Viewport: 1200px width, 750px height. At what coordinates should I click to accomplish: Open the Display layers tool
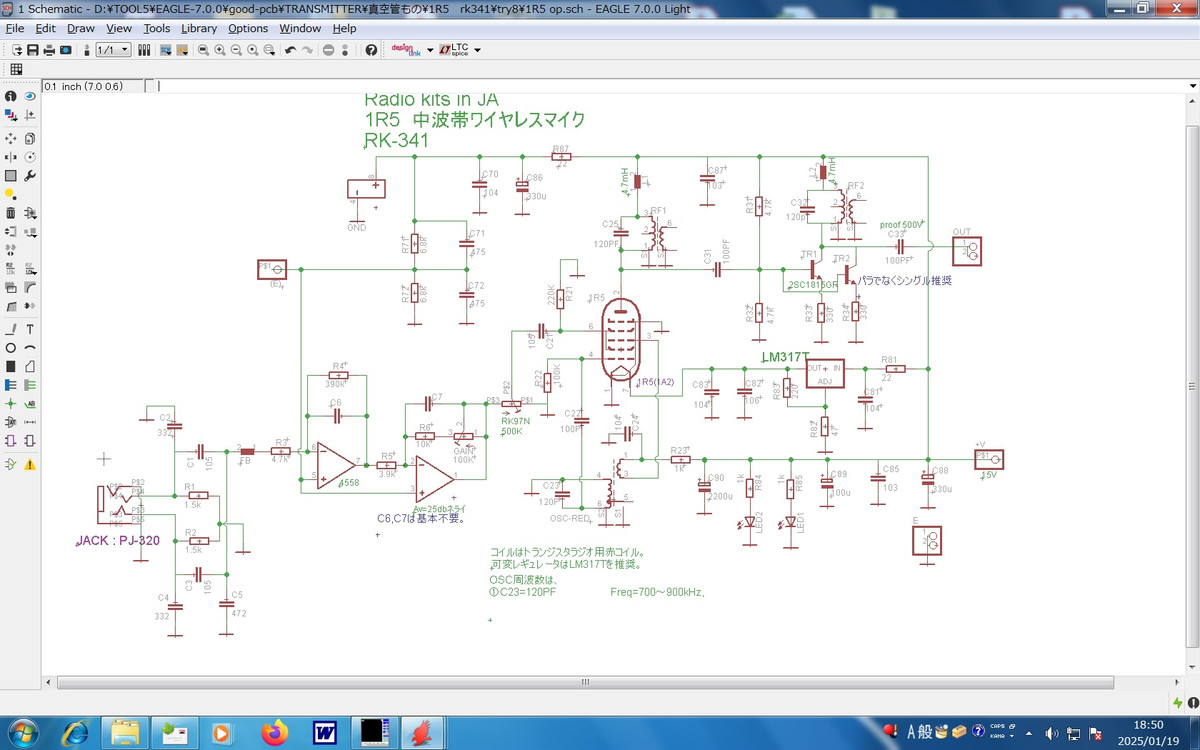click(10, 115)
